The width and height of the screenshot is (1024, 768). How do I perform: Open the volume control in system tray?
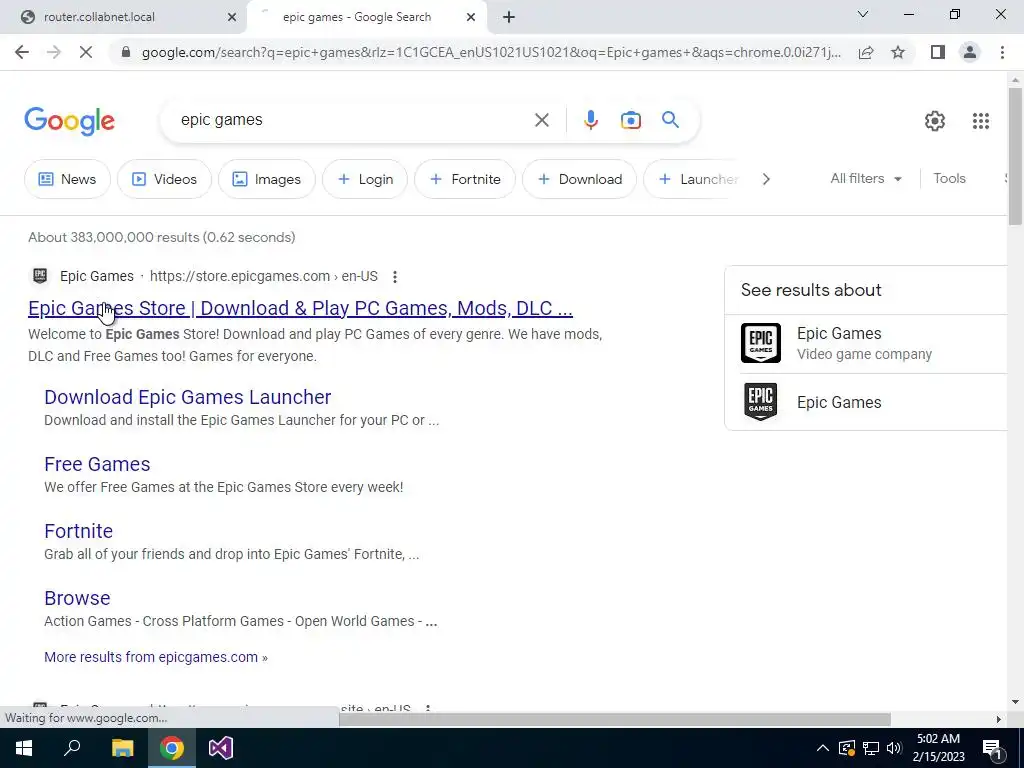[x=895, y=748]
